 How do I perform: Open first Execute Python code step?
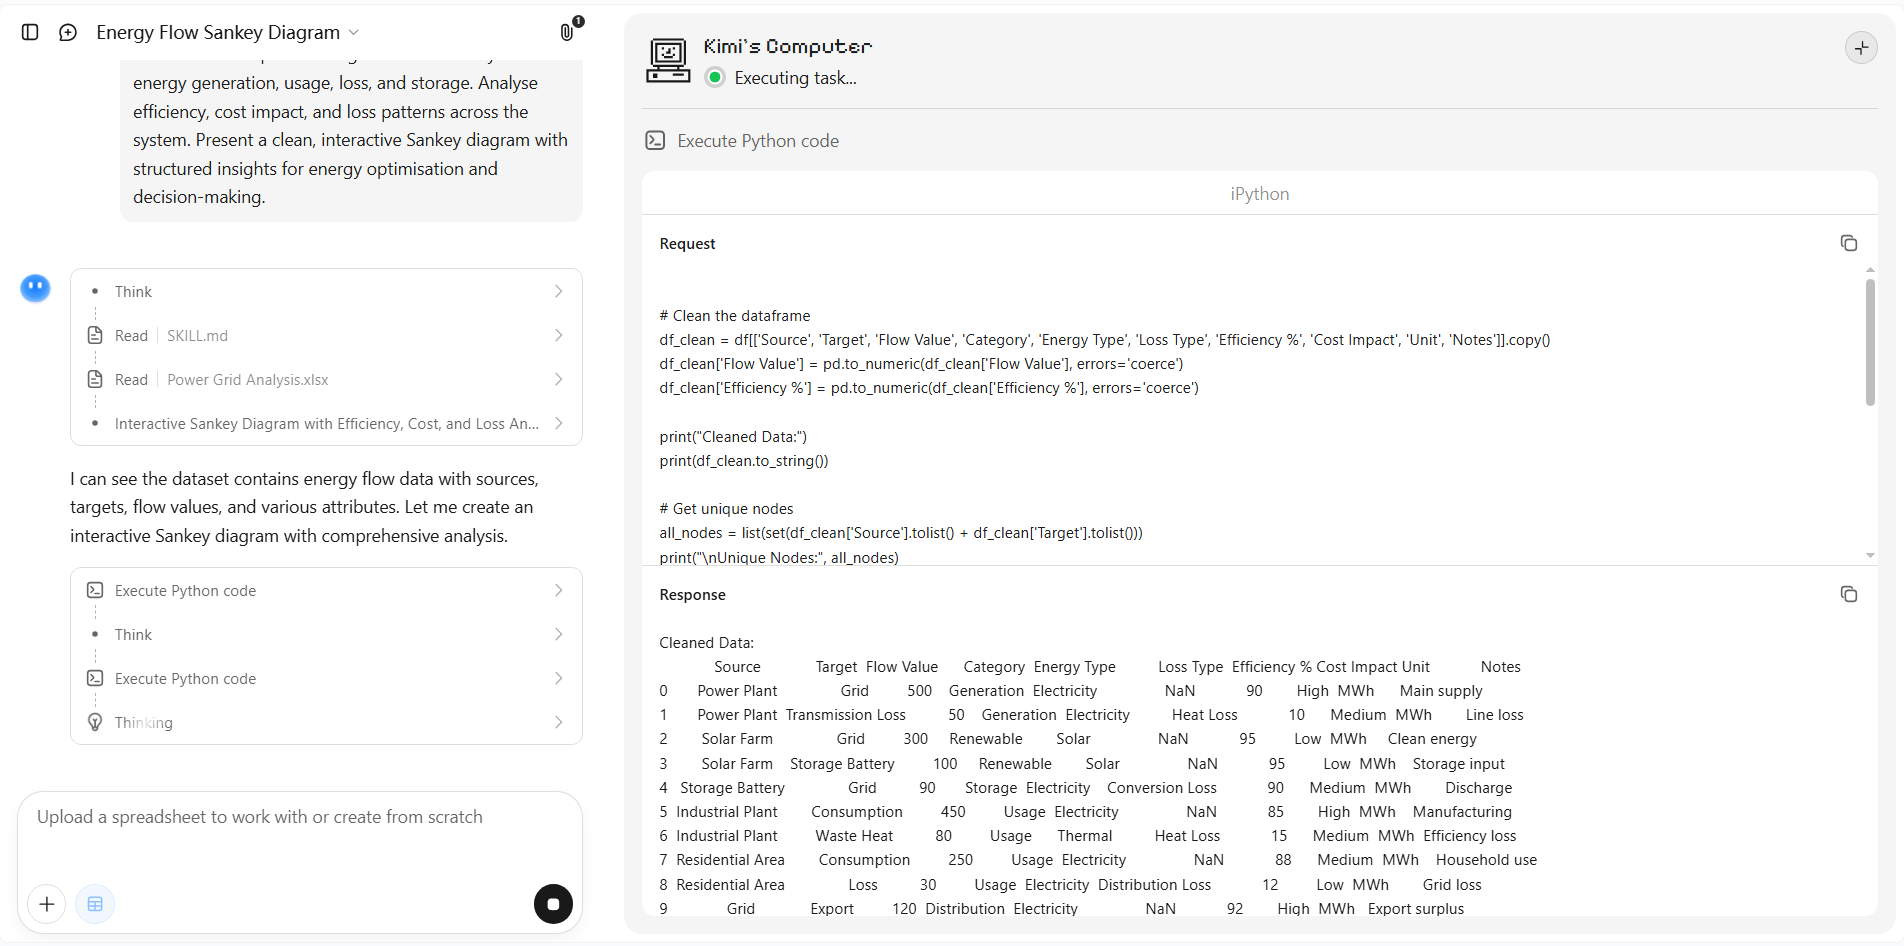326,590
